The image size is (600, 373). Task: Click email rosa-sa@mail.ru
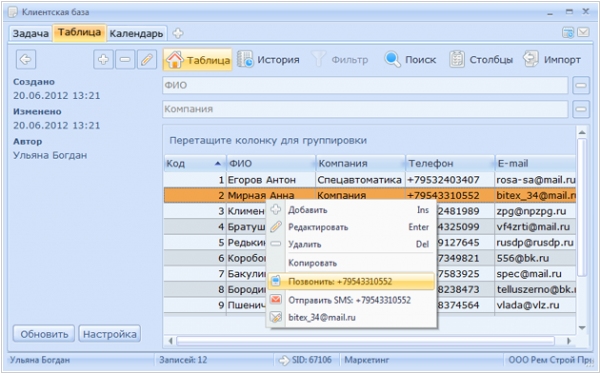coord(536,180)
